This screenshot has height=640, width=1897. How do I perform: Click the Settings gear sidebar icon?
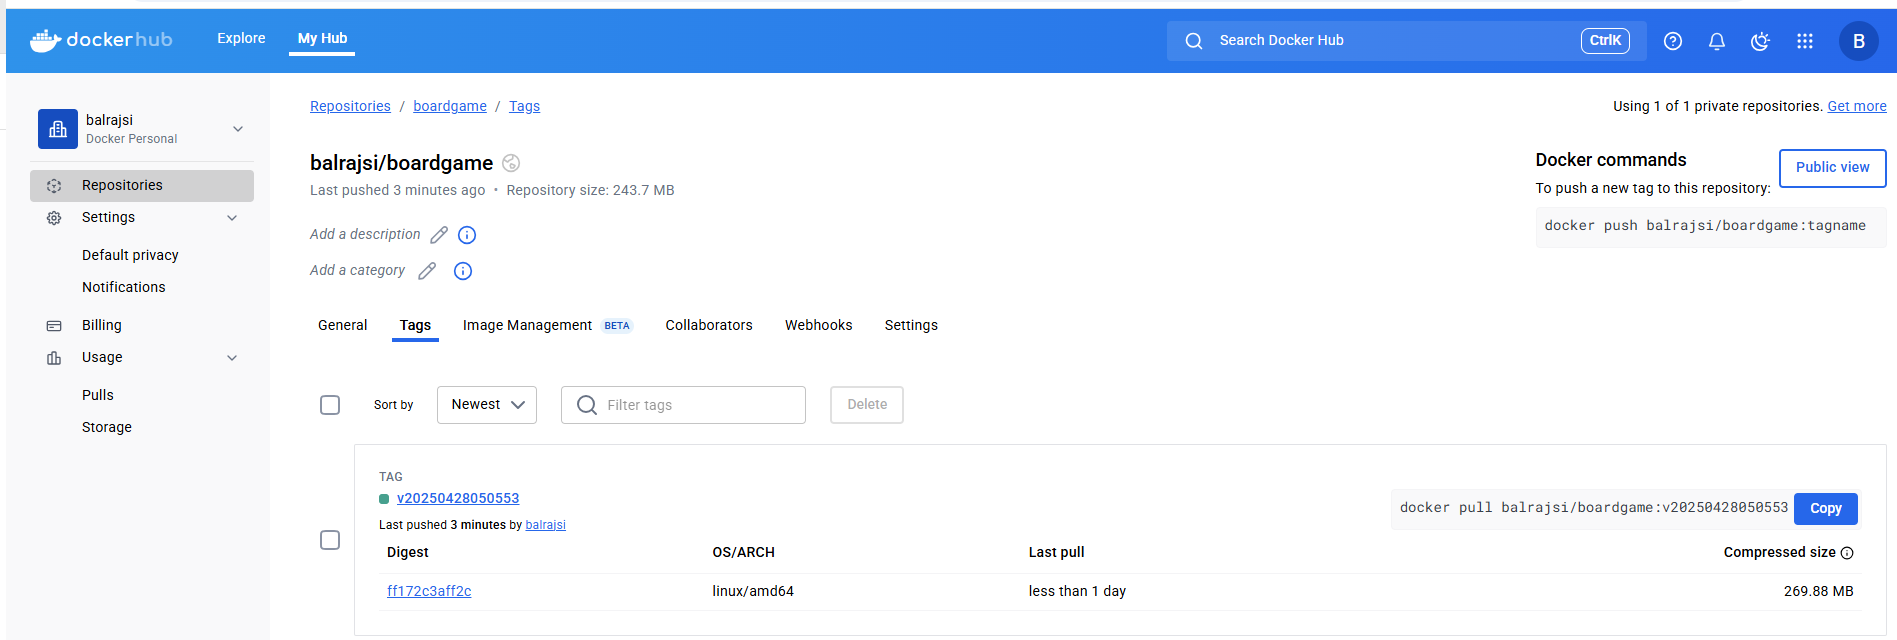tap(54, 218)
